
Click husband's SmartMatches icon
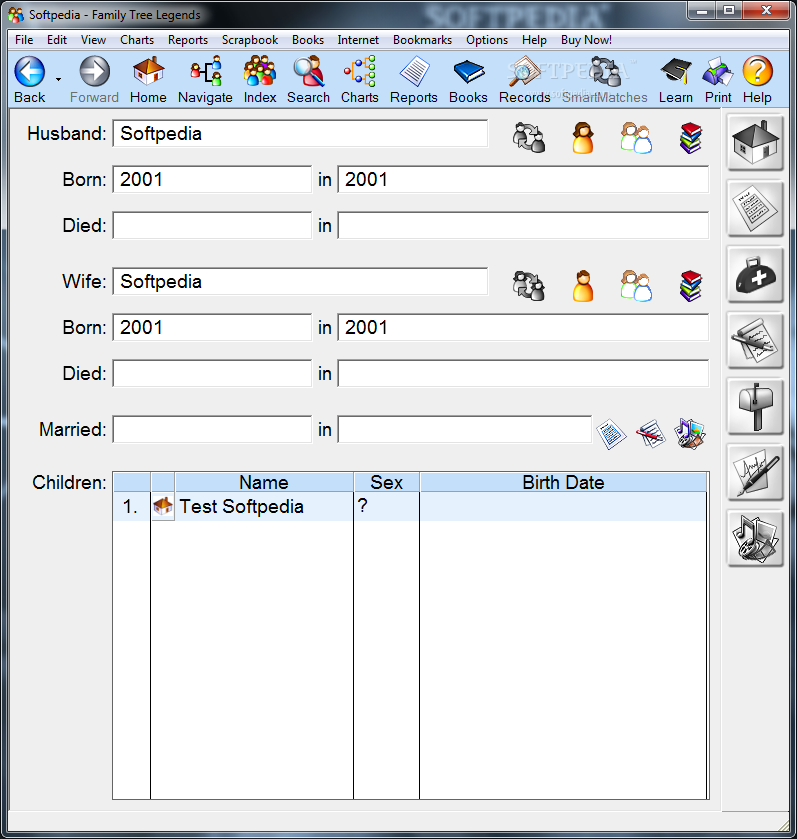pyautogui.click(x=528, y=138)
